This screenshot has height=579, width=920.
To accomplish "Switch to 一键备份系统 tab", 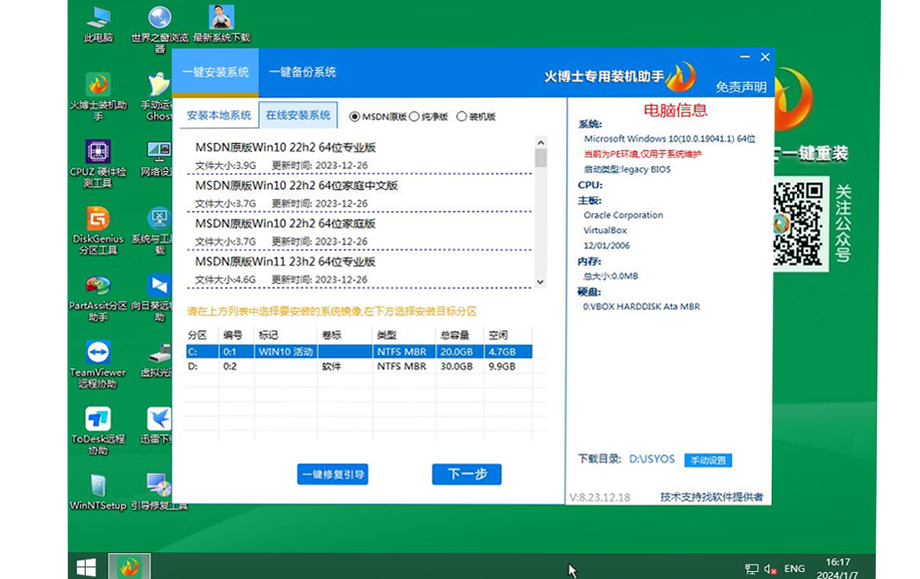I will pyautogui.click(x=302, y=72).
